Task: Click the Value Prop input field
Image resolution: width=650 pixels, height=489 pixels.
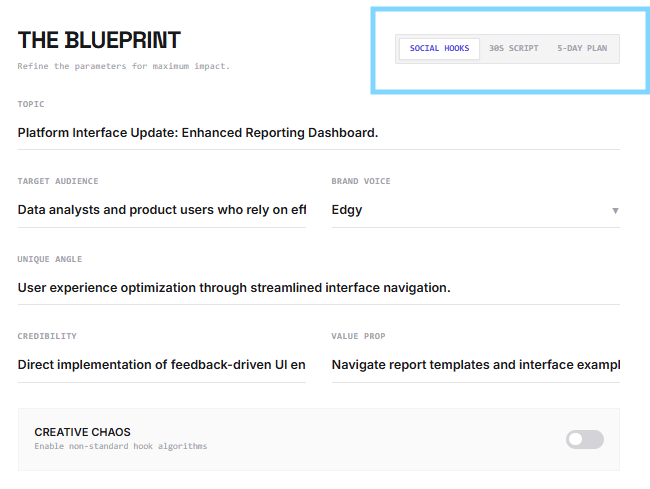Action: click(x=475, y=365)
